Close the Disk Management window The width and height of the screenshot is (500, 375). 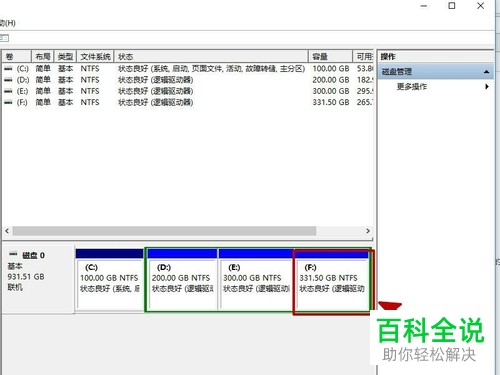coord(480,6)
